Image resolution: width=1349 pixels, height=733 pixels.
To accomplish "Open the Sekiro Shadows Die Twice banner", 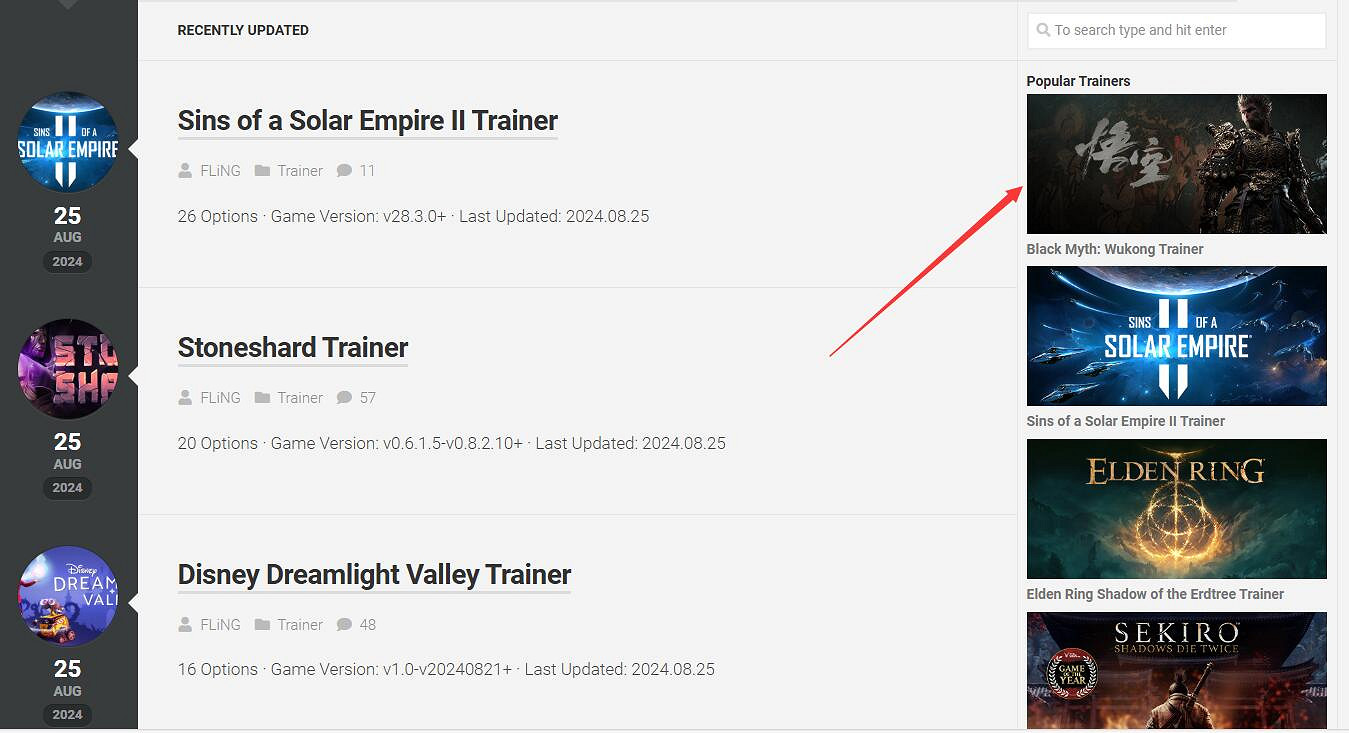I will pos(1177,671).
